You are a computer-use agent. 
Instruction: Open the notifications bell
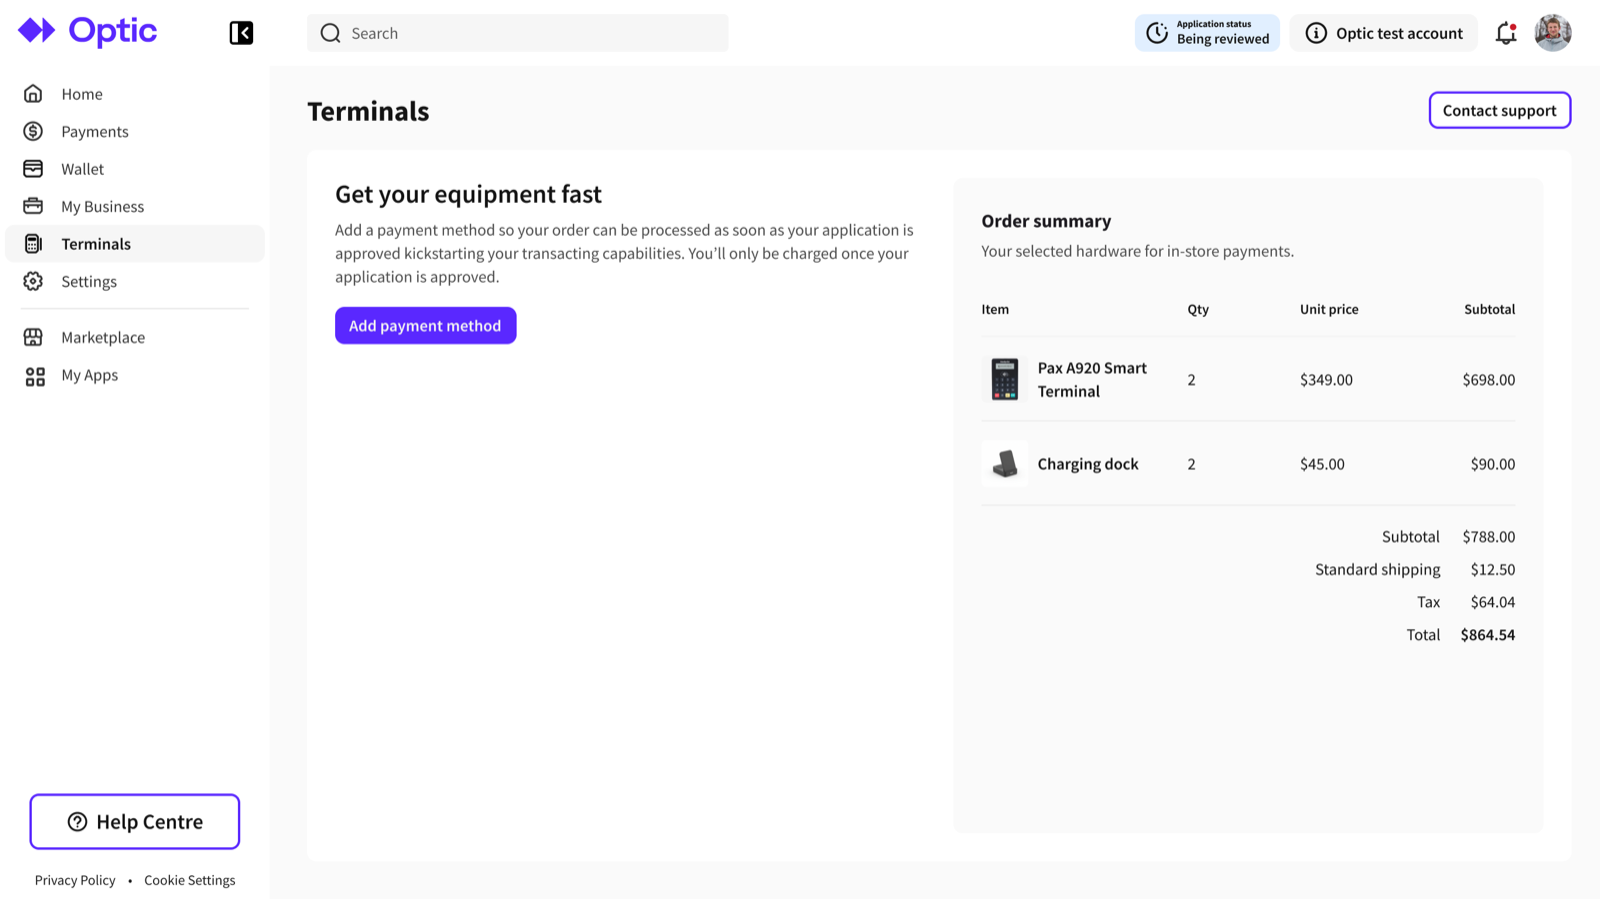coord(1506,33)
